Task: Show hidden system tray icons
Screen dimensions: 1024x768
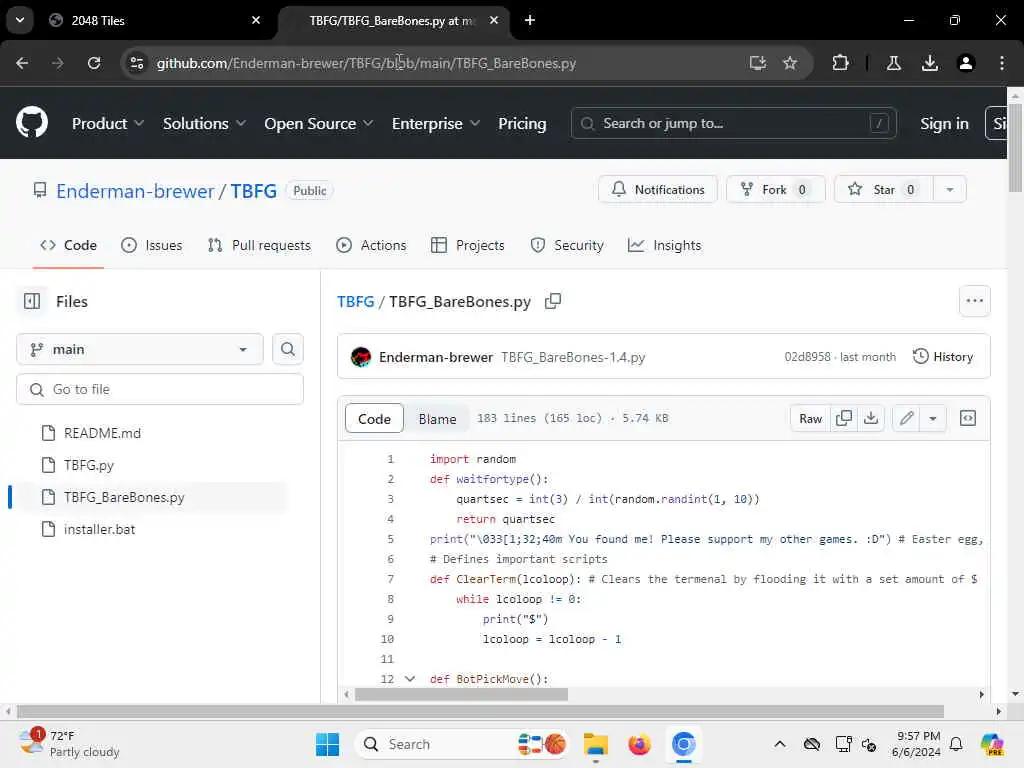Action: pyautogui.click(x=780, y=744)
